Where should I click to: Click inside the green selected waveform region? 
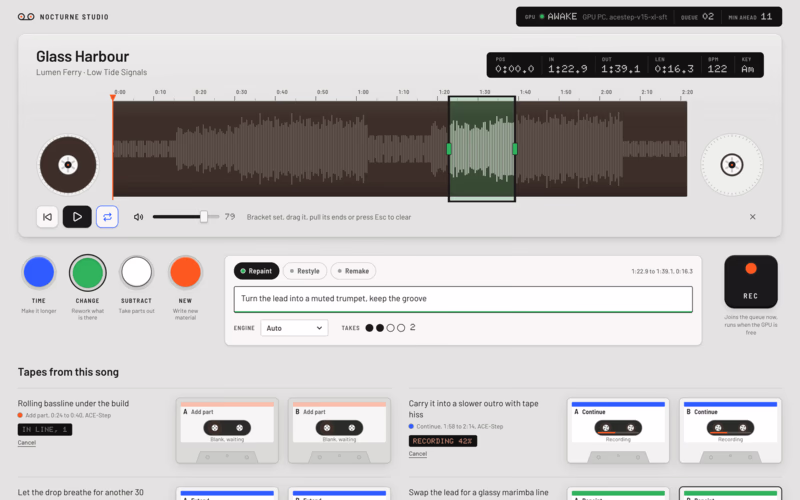pos(482,149)
